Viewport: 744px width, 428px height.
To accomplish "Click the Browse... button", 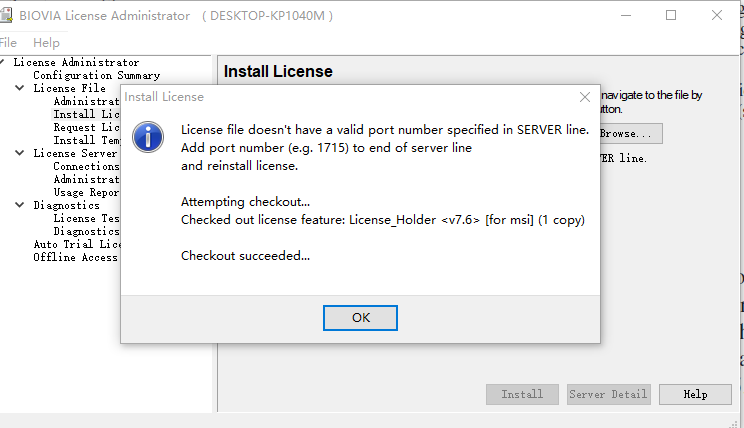I will [630, 133].
